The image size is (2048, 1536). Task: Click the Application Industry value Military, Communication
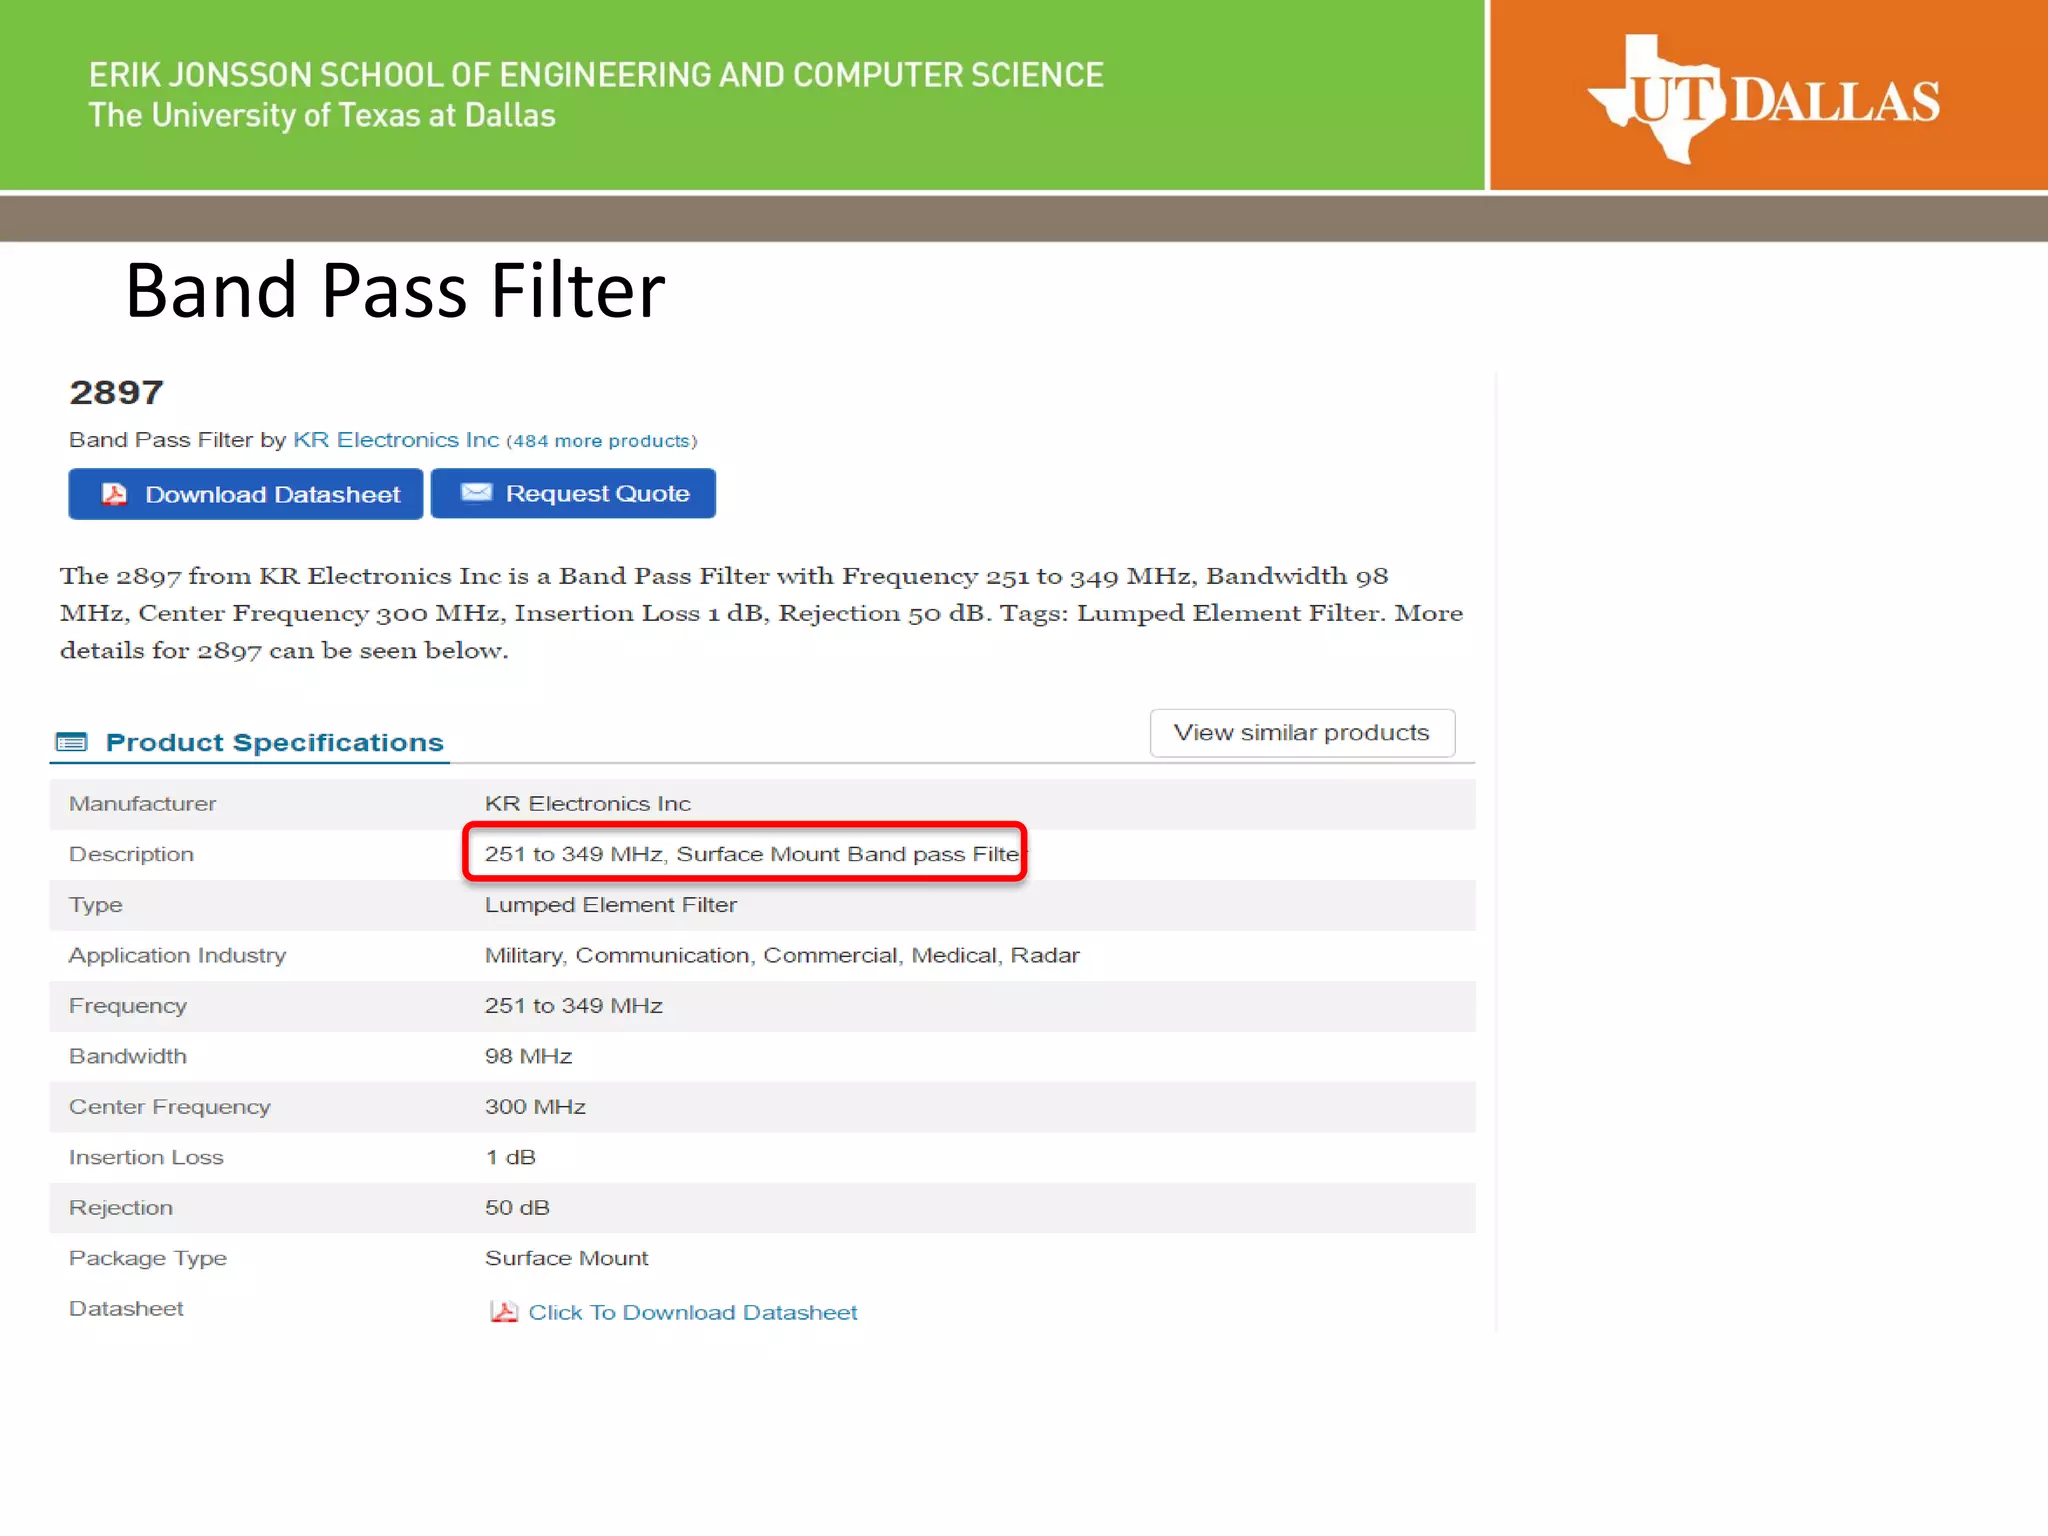click(x=782, y=956)
